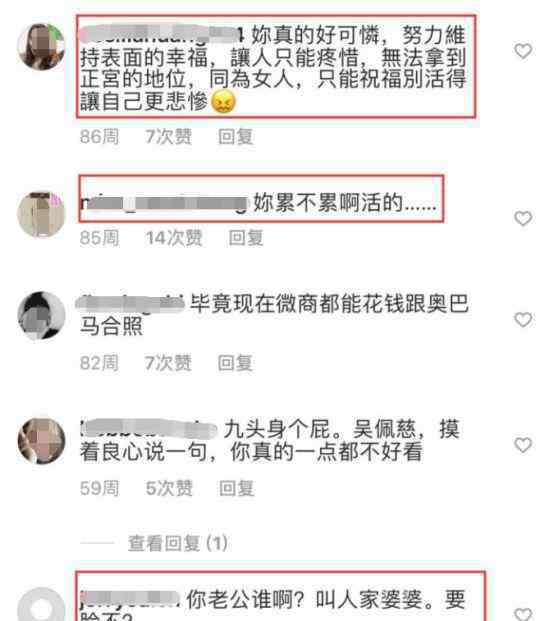Reply to the 59周 comment
This screenshot has width=554, height=621.
pyautogui.click(x=237, y=488)
